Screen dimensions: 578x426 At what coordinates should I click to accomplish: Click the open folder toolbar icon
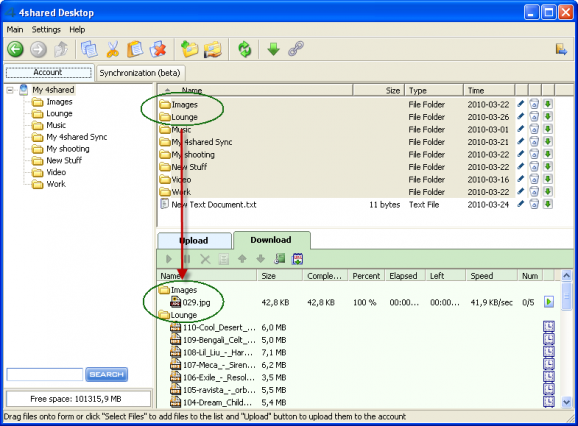[213, 49]
